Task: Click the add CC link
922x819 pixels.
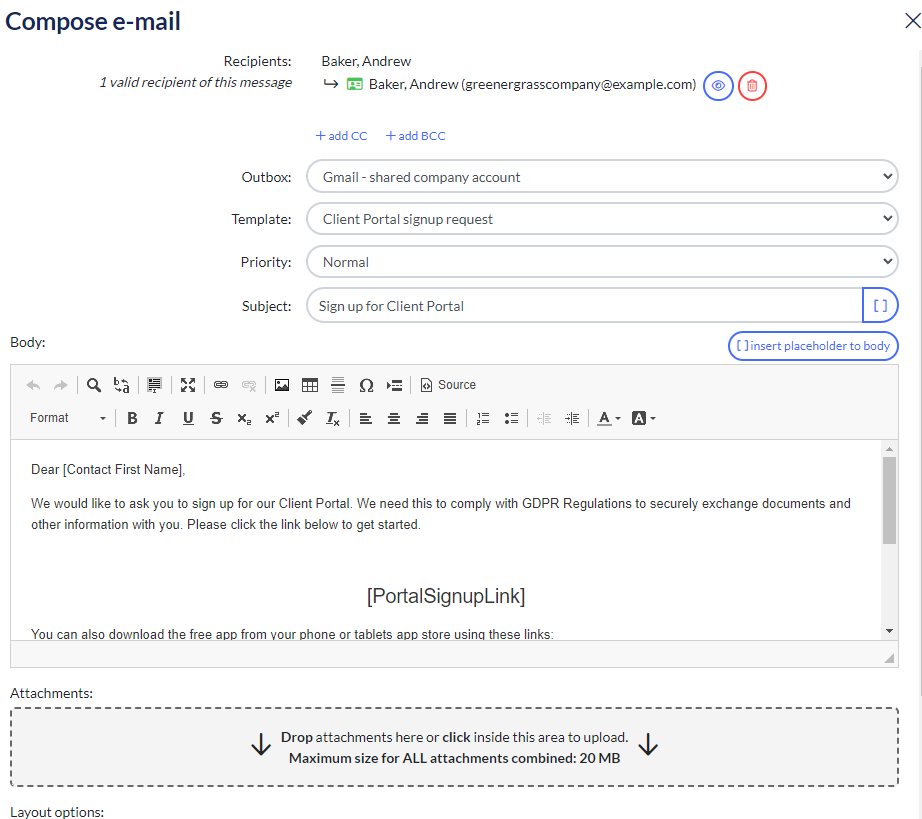Action: [x=341, y=136]
